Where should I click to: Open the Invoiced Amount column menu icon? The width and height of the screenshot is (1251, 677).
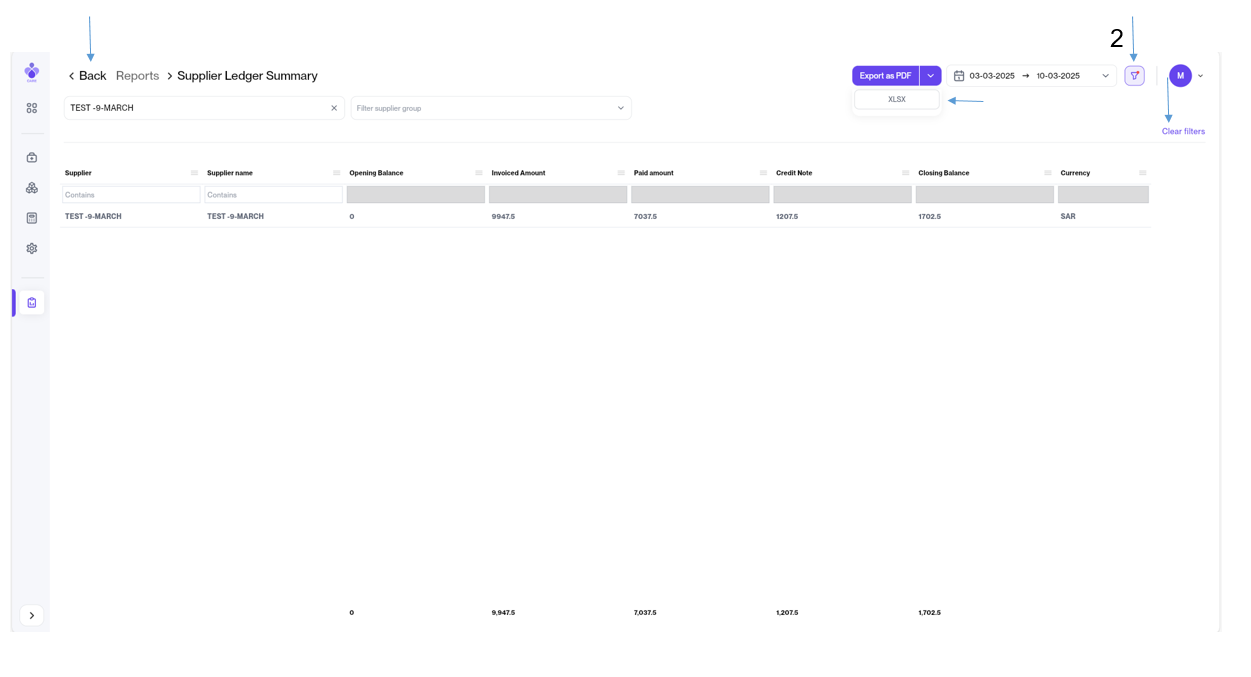point(621,173)
